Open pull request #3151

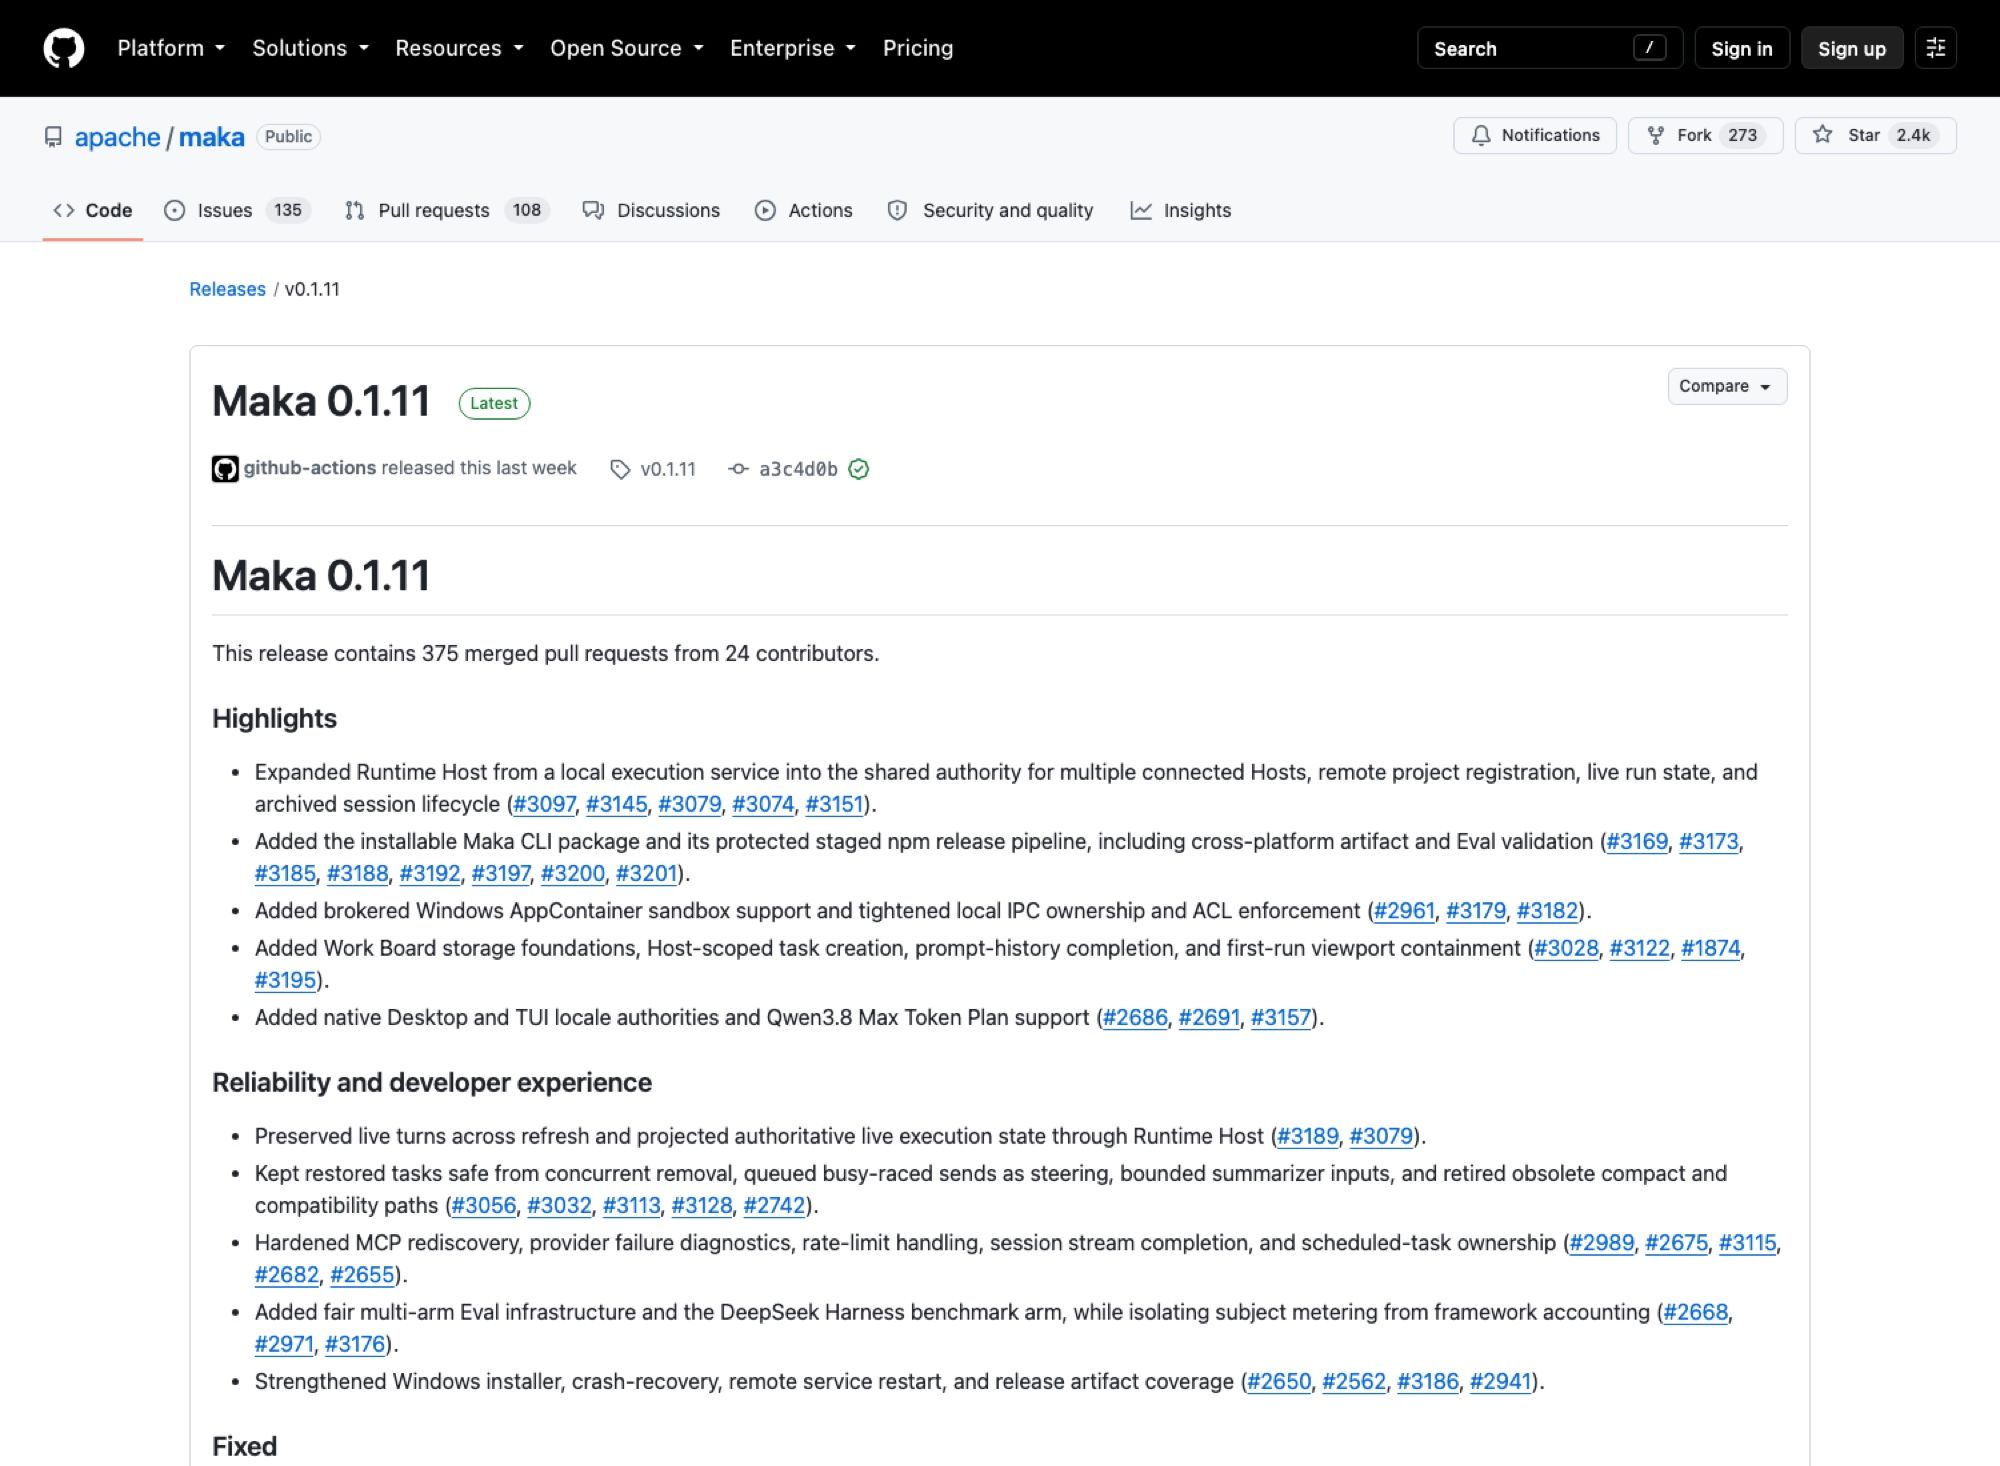834,804
